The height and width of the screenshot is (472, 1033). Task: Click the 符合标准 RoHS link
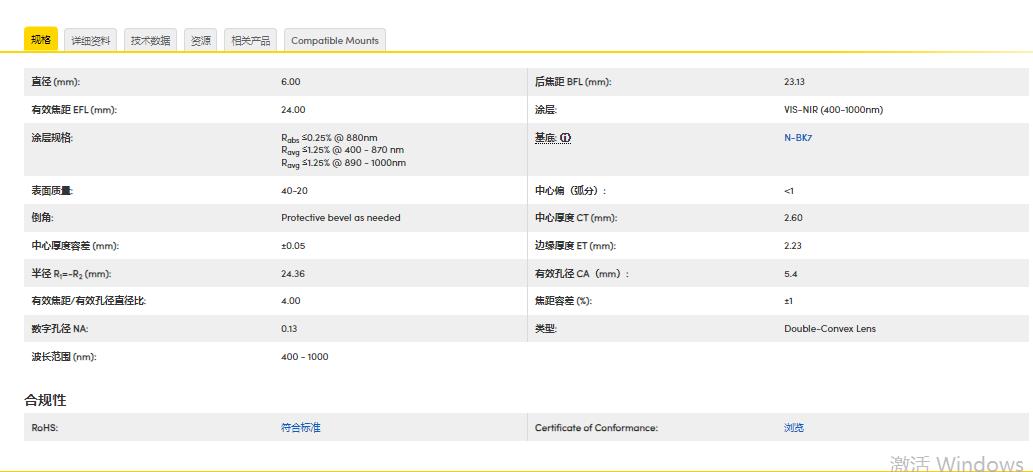301,427
